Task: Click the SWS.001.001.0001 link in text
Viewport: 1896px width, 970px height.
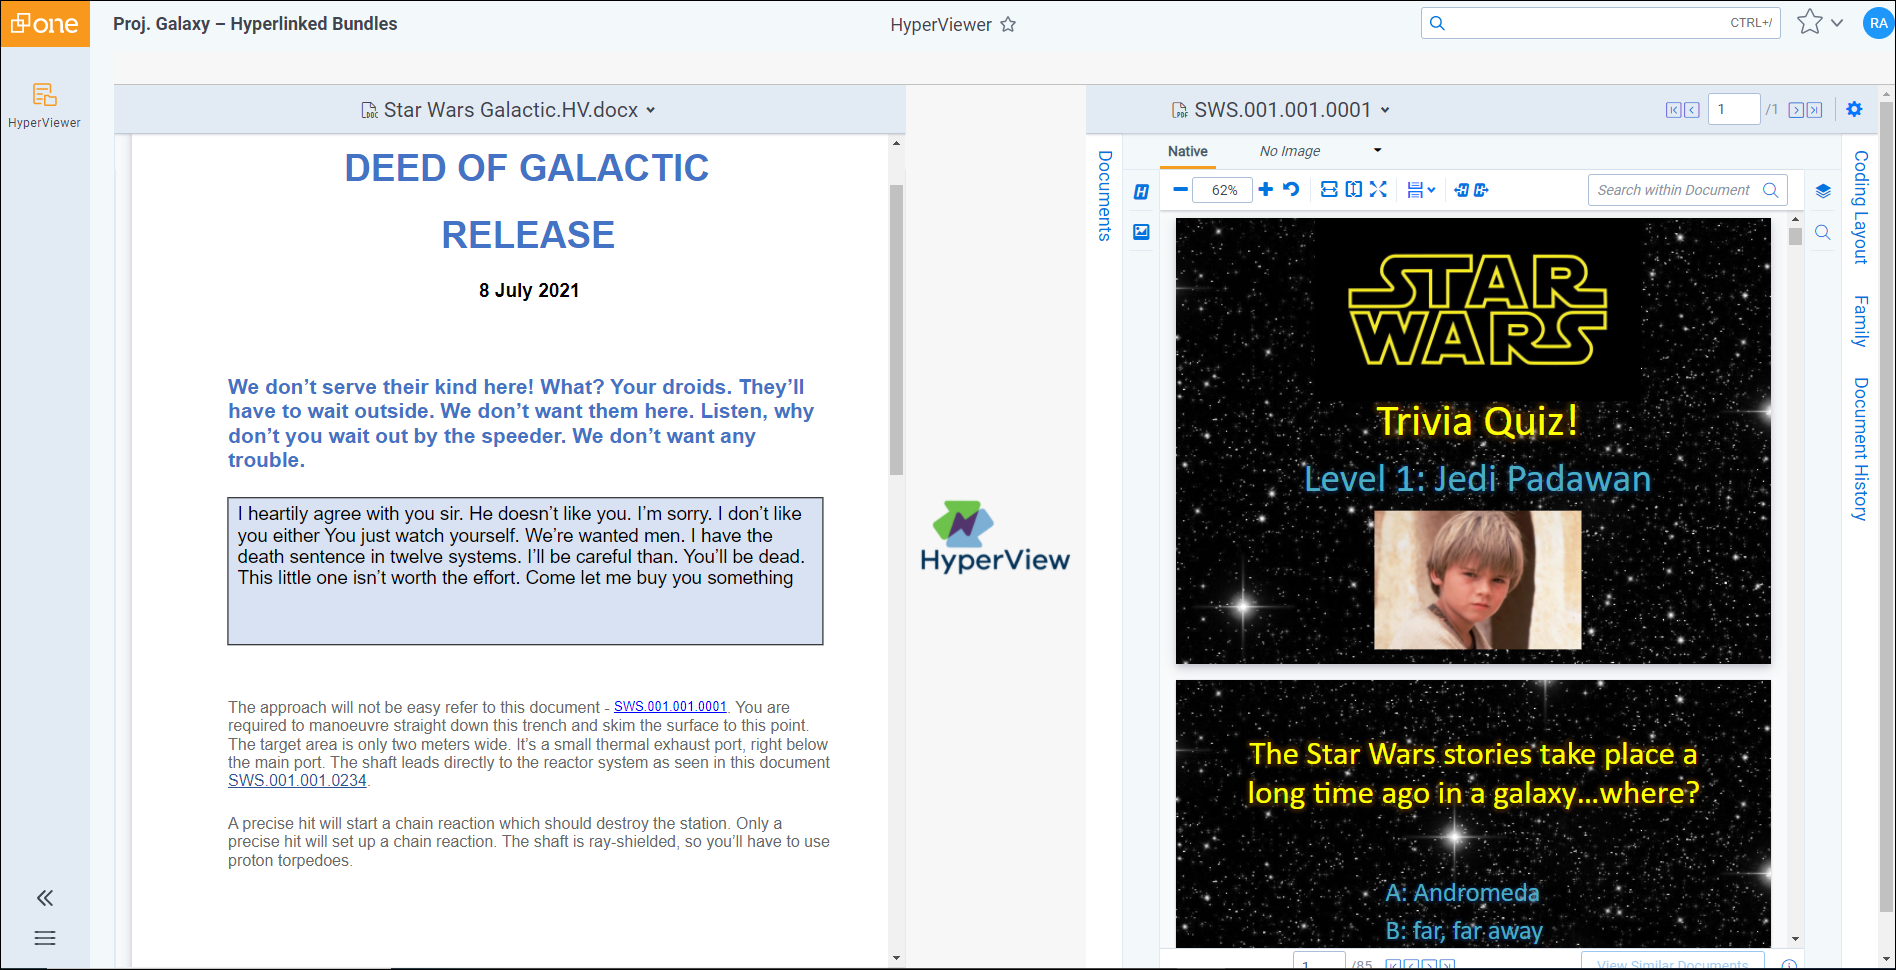Action: coord(670,707)
